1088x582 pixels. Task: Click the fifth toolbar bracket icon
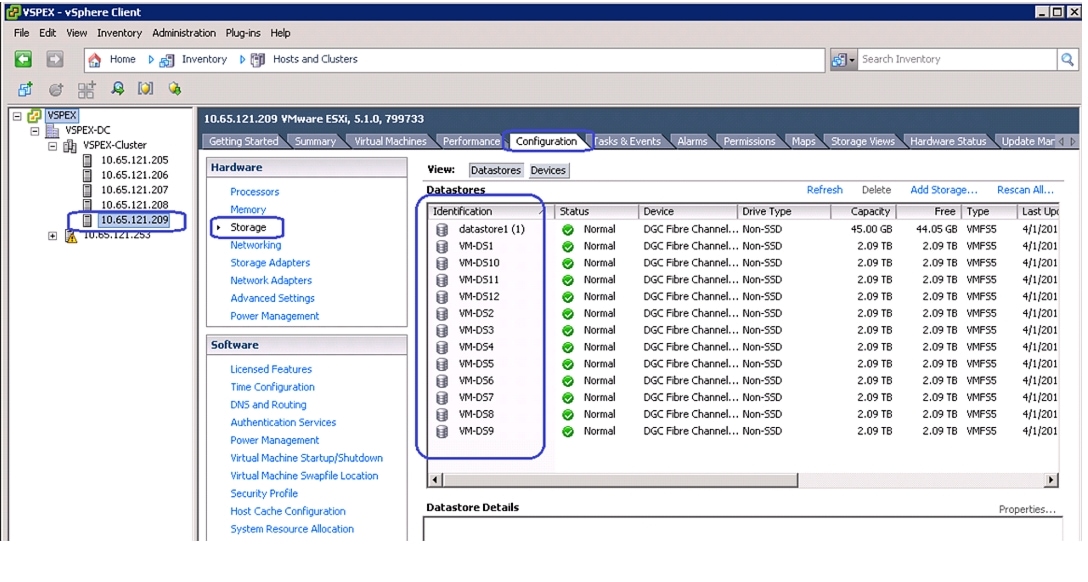pyautogui.click(x=145, y=88)
